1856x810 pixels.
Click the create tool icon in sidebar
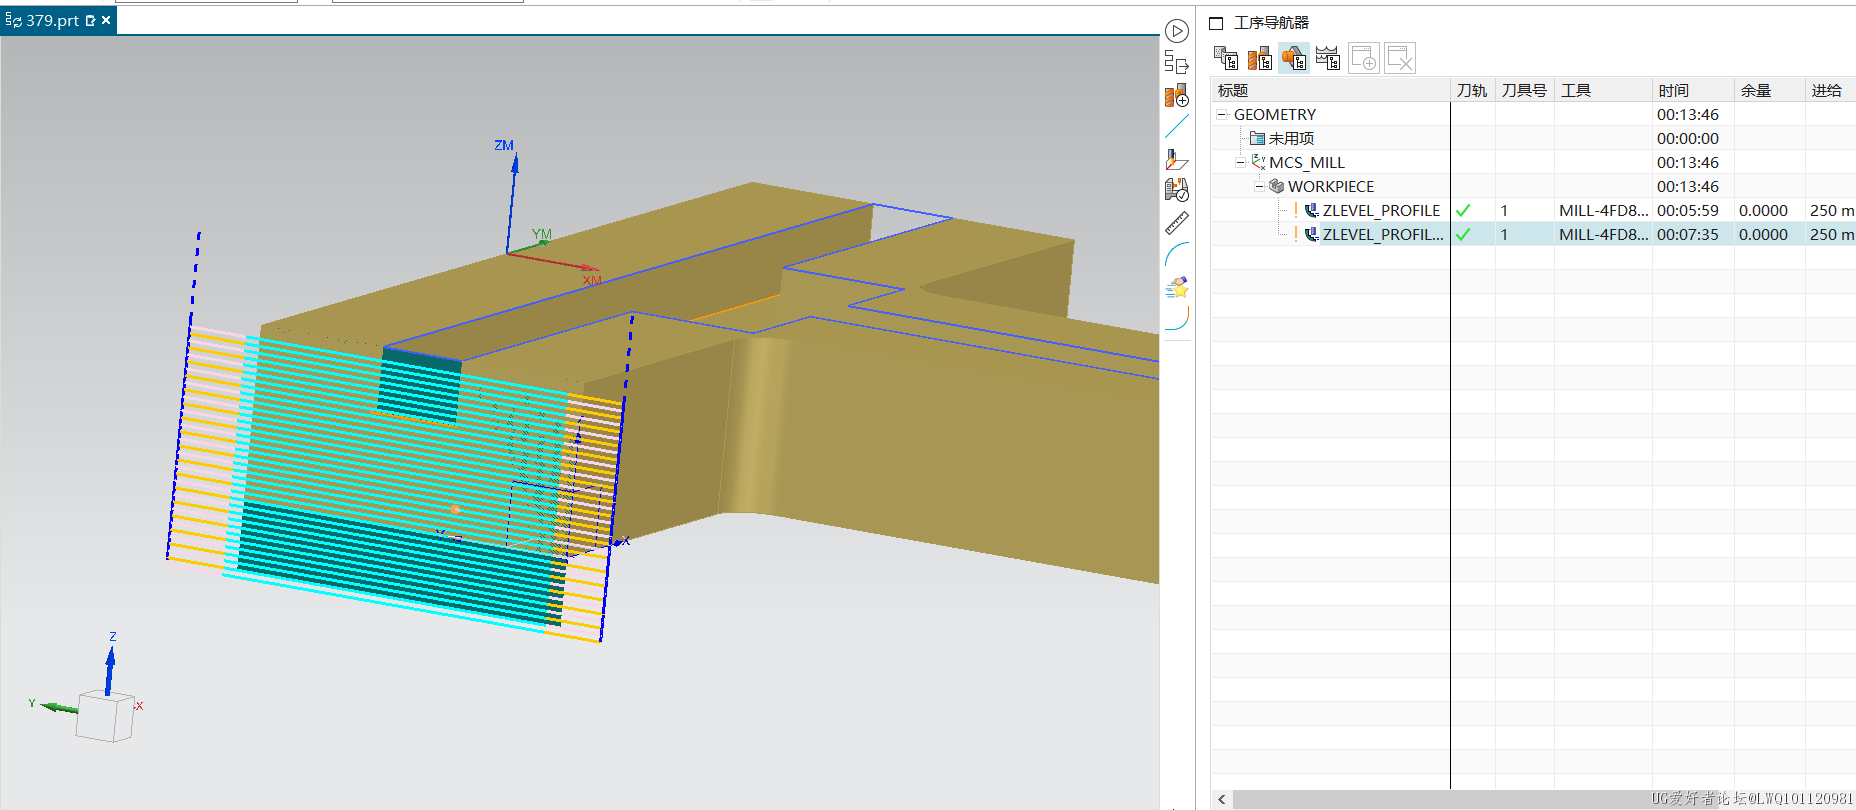[x=1177, y=95]
